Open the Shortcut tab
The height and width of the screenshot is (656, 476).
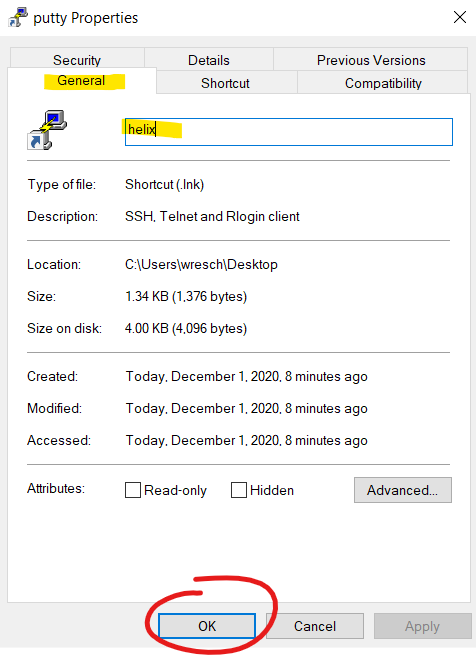pyautogui.click(x=225, y=83)
